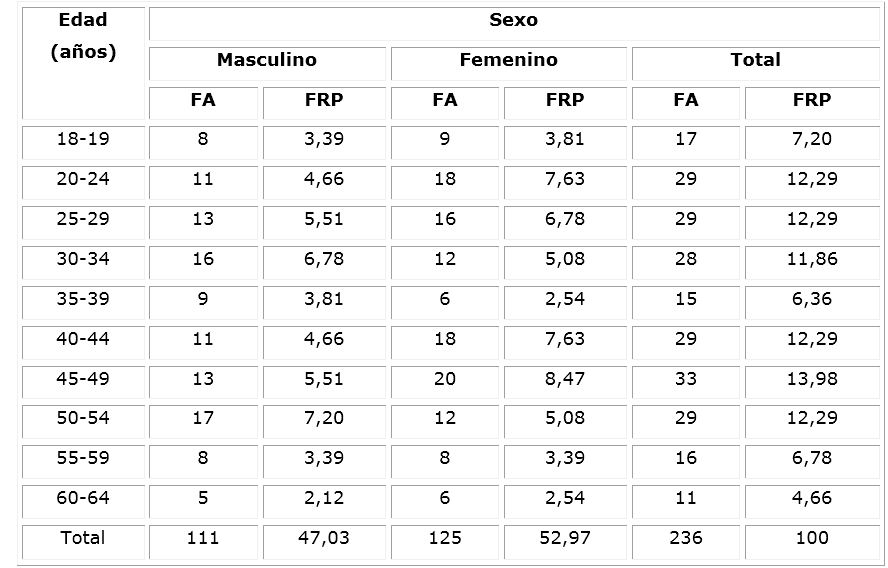
Task: Select the feminine total count 125
Action: pyautogui.click(x=445, y=538)
